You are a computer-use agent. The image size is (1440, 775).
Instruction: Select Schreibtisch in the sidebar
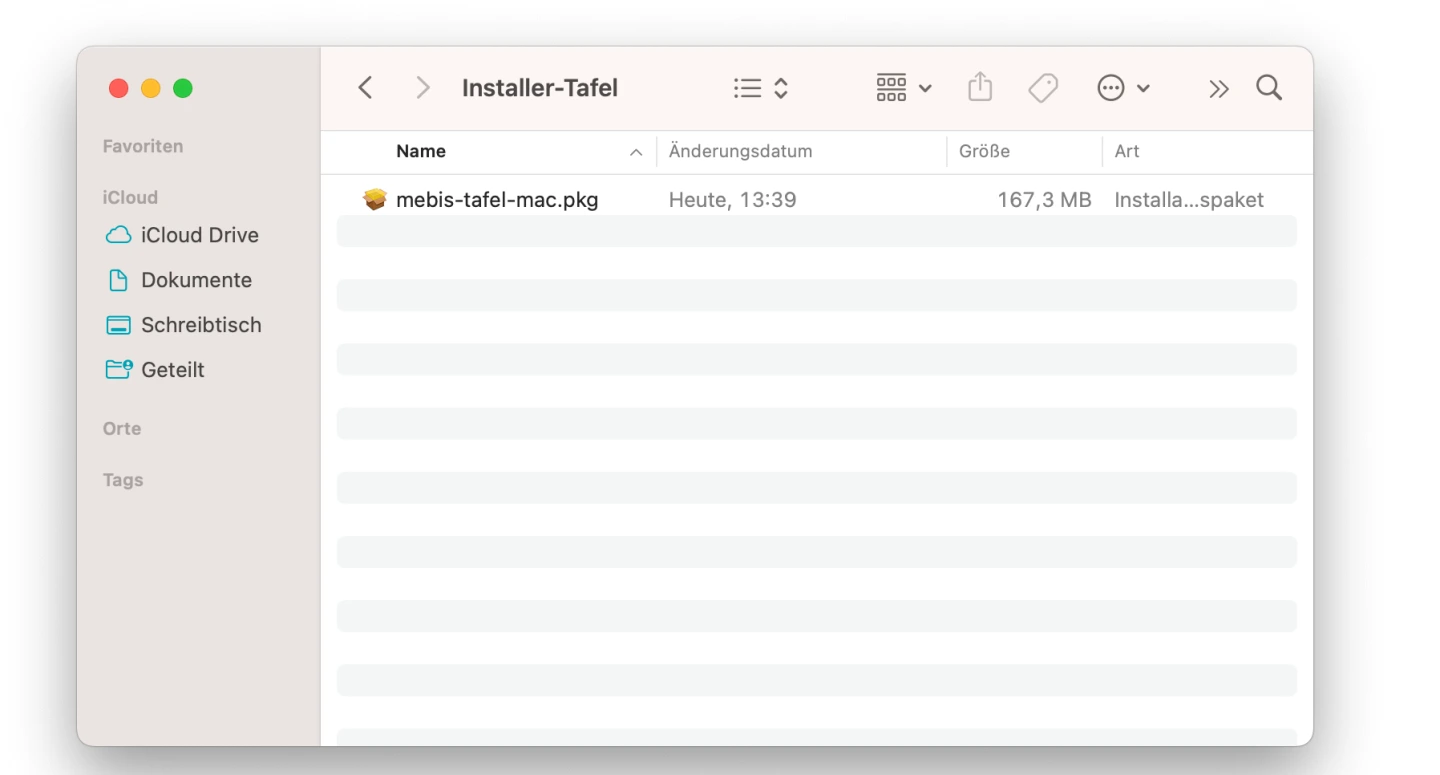[201, 325]
